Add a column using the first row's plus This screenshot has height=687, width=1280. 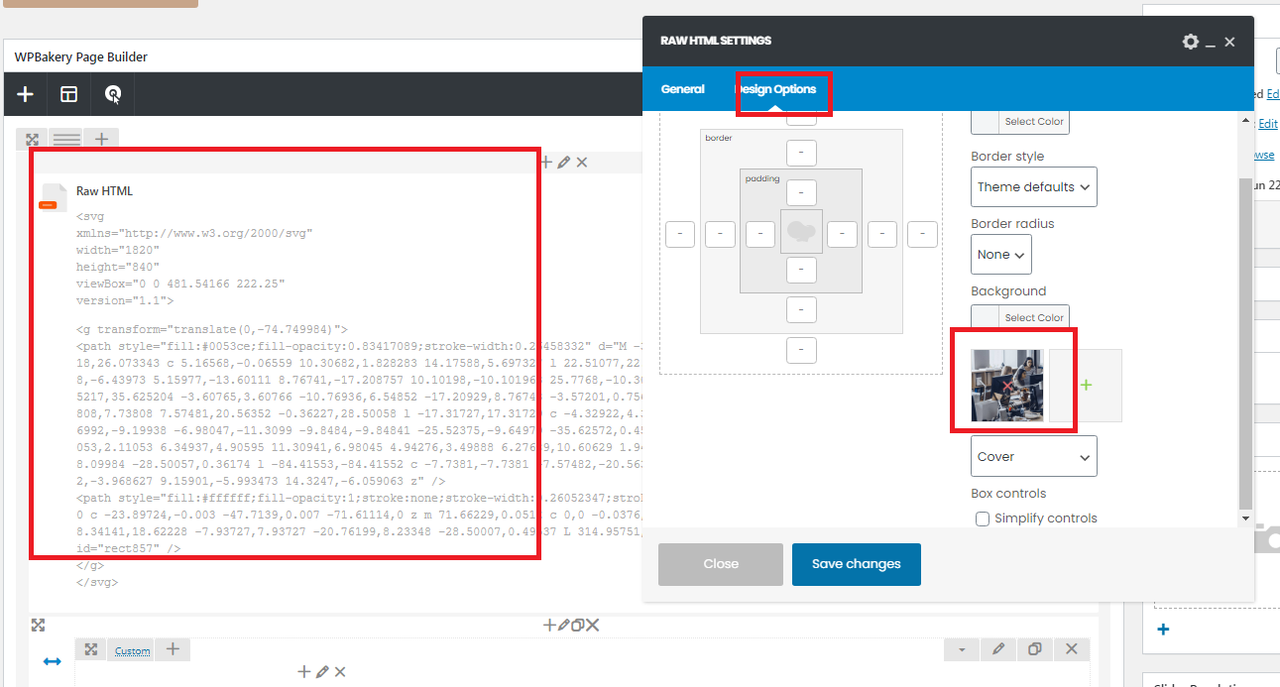tap(101, 139)
